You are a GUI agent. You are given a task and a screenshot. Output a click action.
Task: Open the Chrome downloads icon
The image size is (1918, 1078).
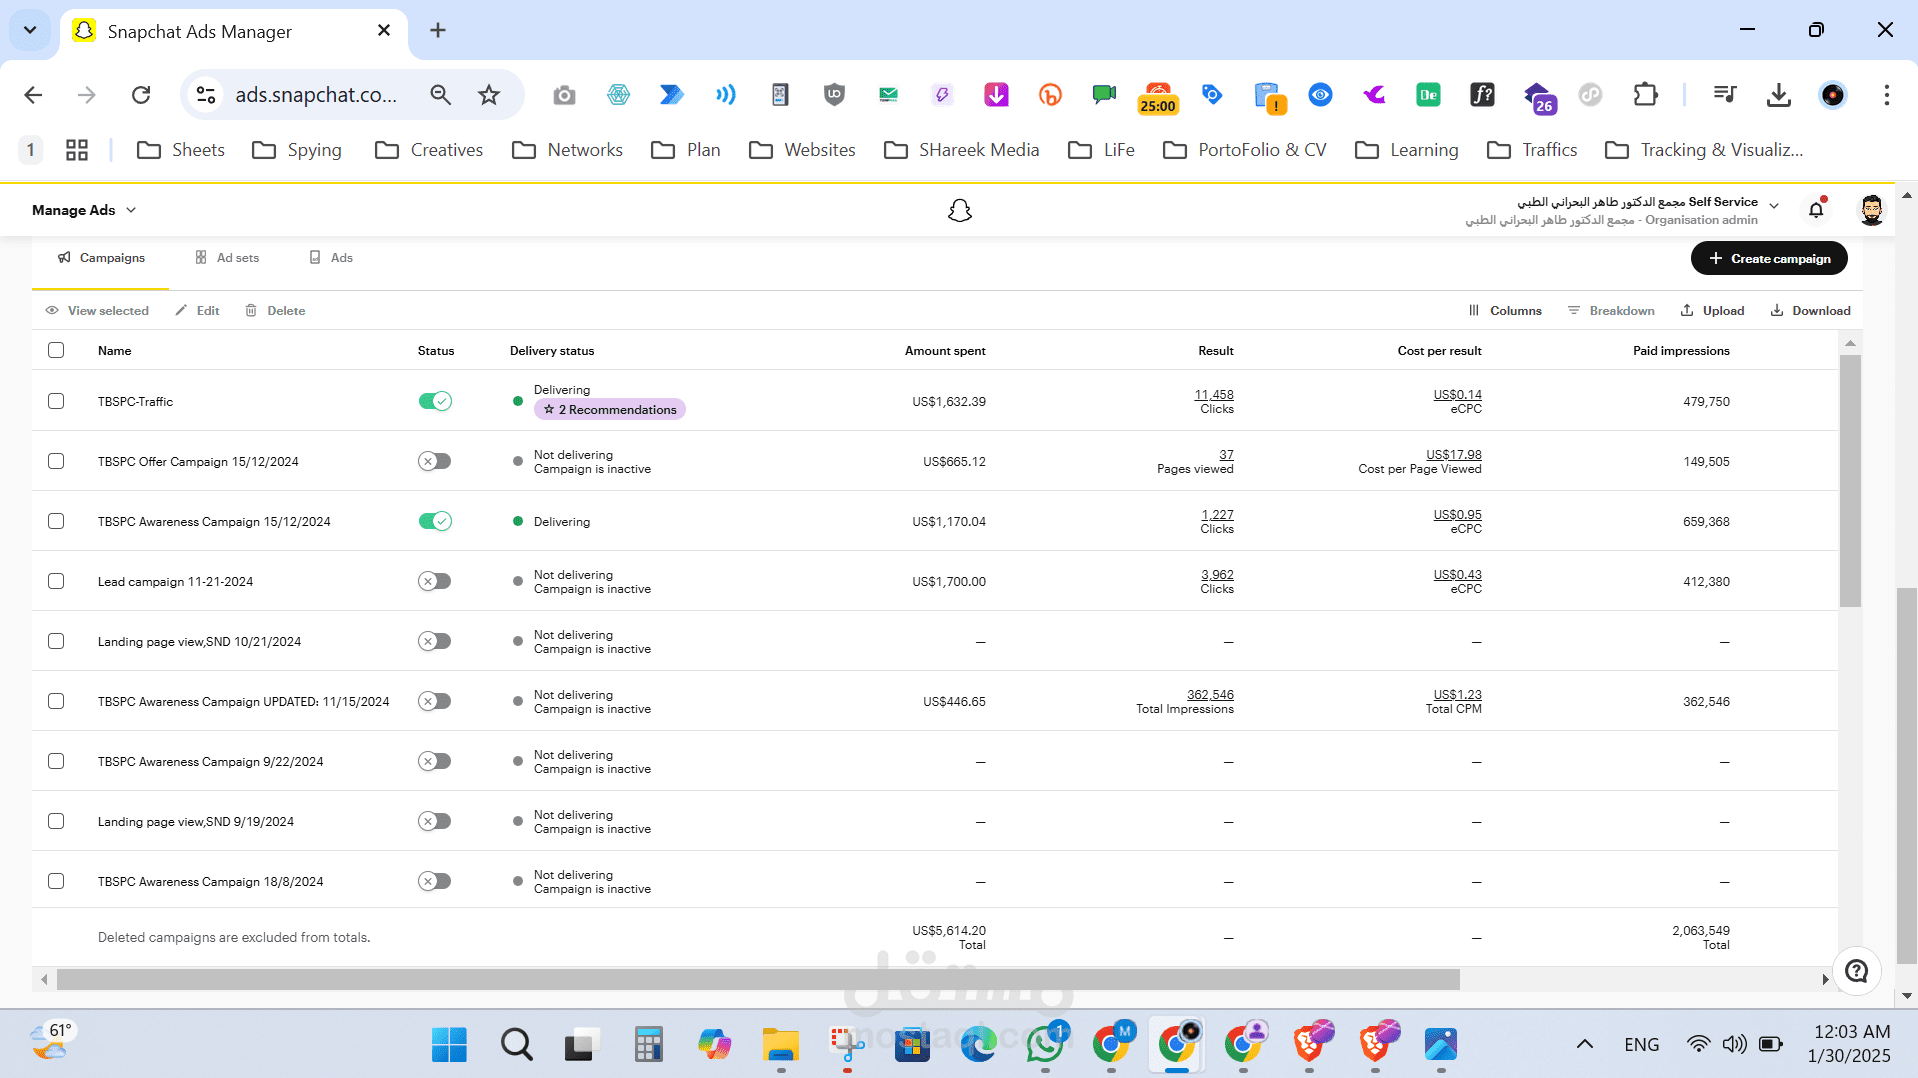point(1779,95)
